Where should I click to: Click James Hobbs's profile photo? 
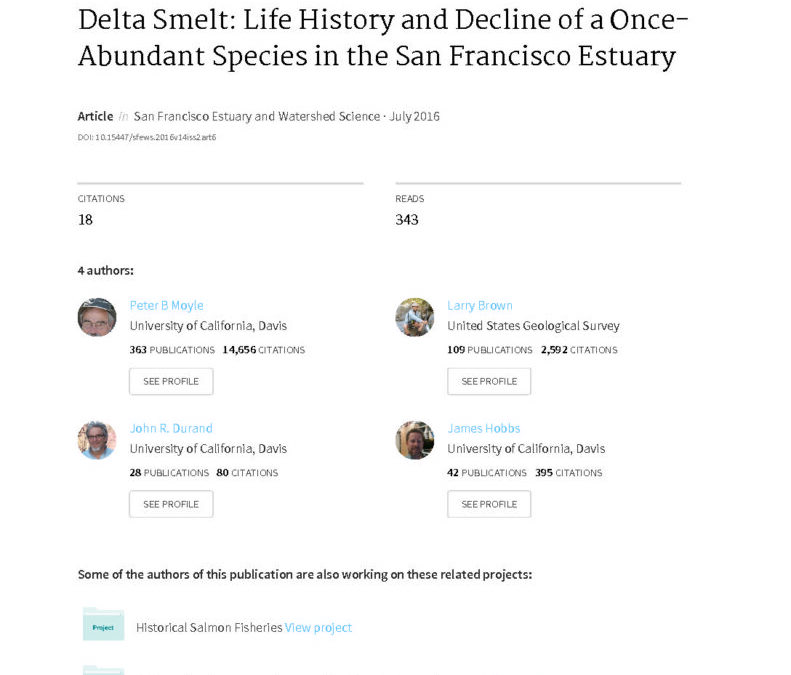pos(415,440)
